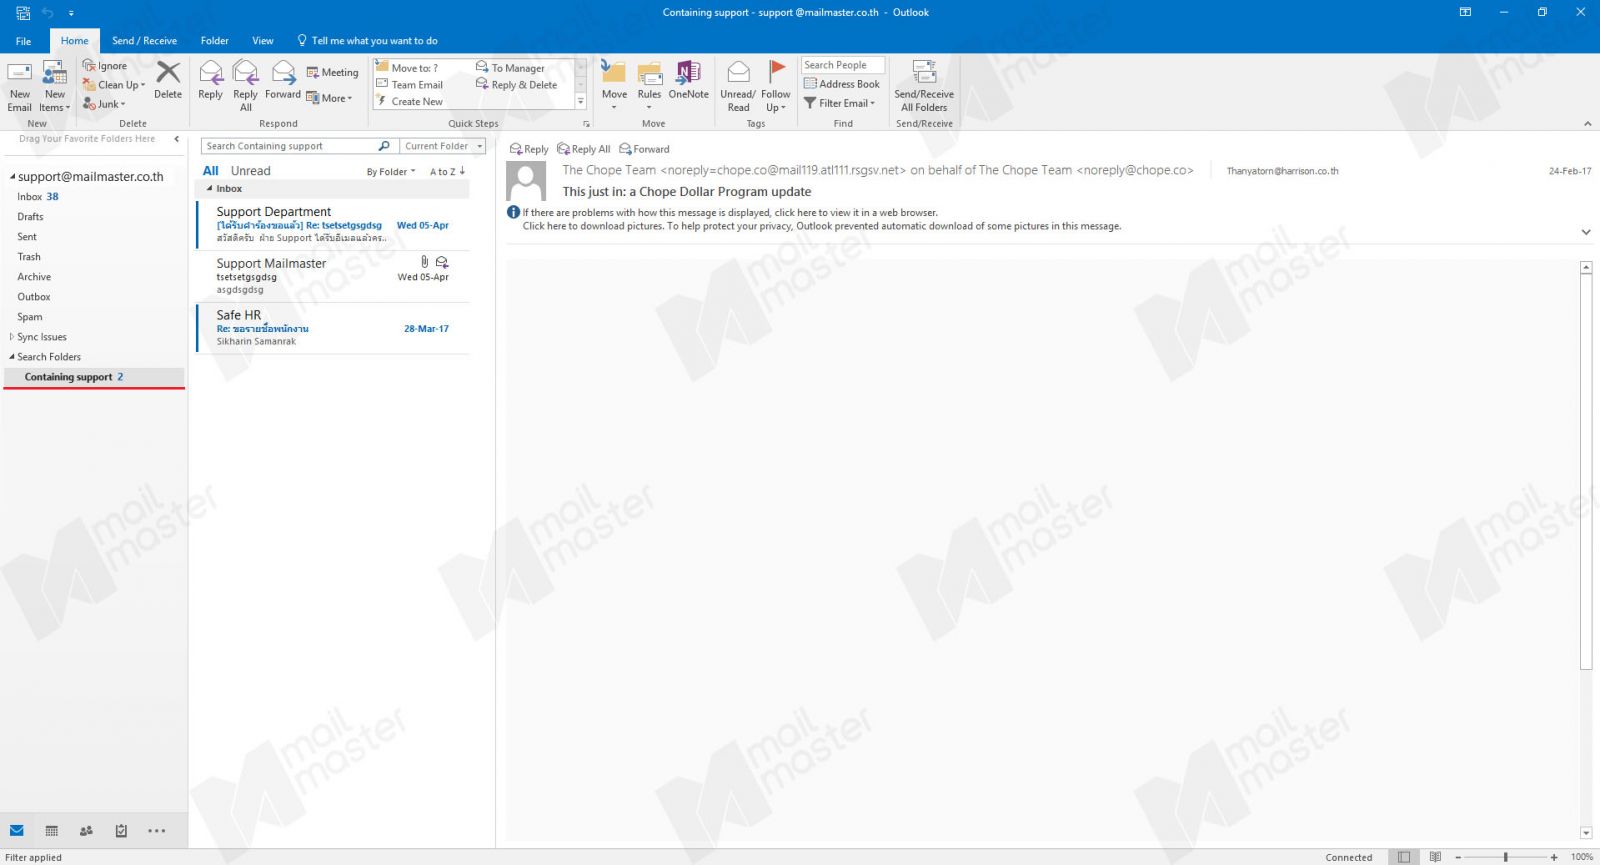Viewport: 1600px width, 865px height.
Task: Collapse the Search Folders group
Action: [x=12, y=357]
